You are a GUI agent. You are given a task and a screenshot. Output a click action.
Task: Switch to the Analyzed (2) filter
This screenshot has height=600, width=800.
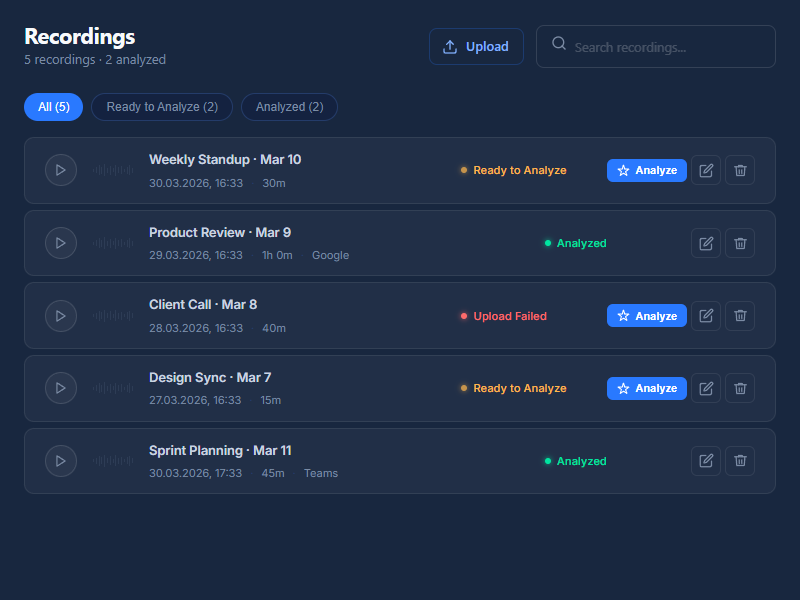pos(289,107)
